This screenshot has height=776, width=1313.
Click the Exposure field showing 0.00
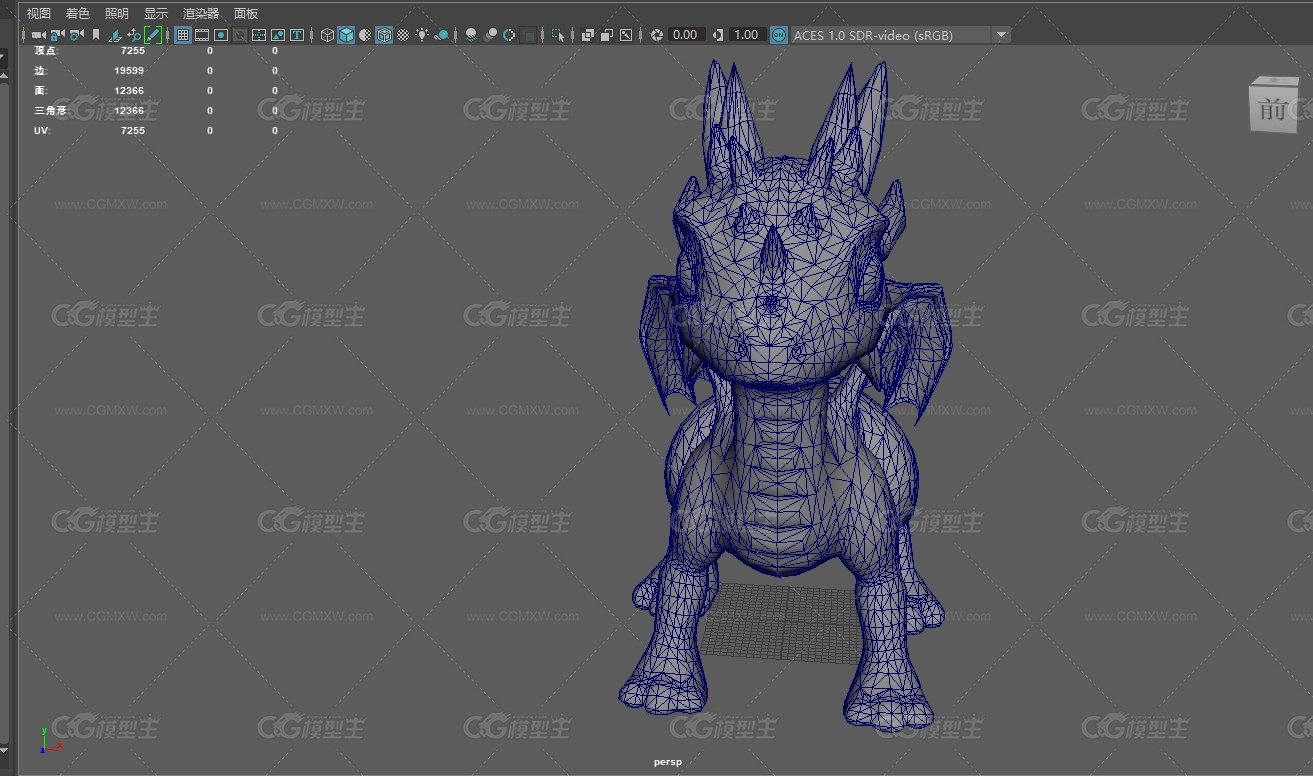coord(686,35)
